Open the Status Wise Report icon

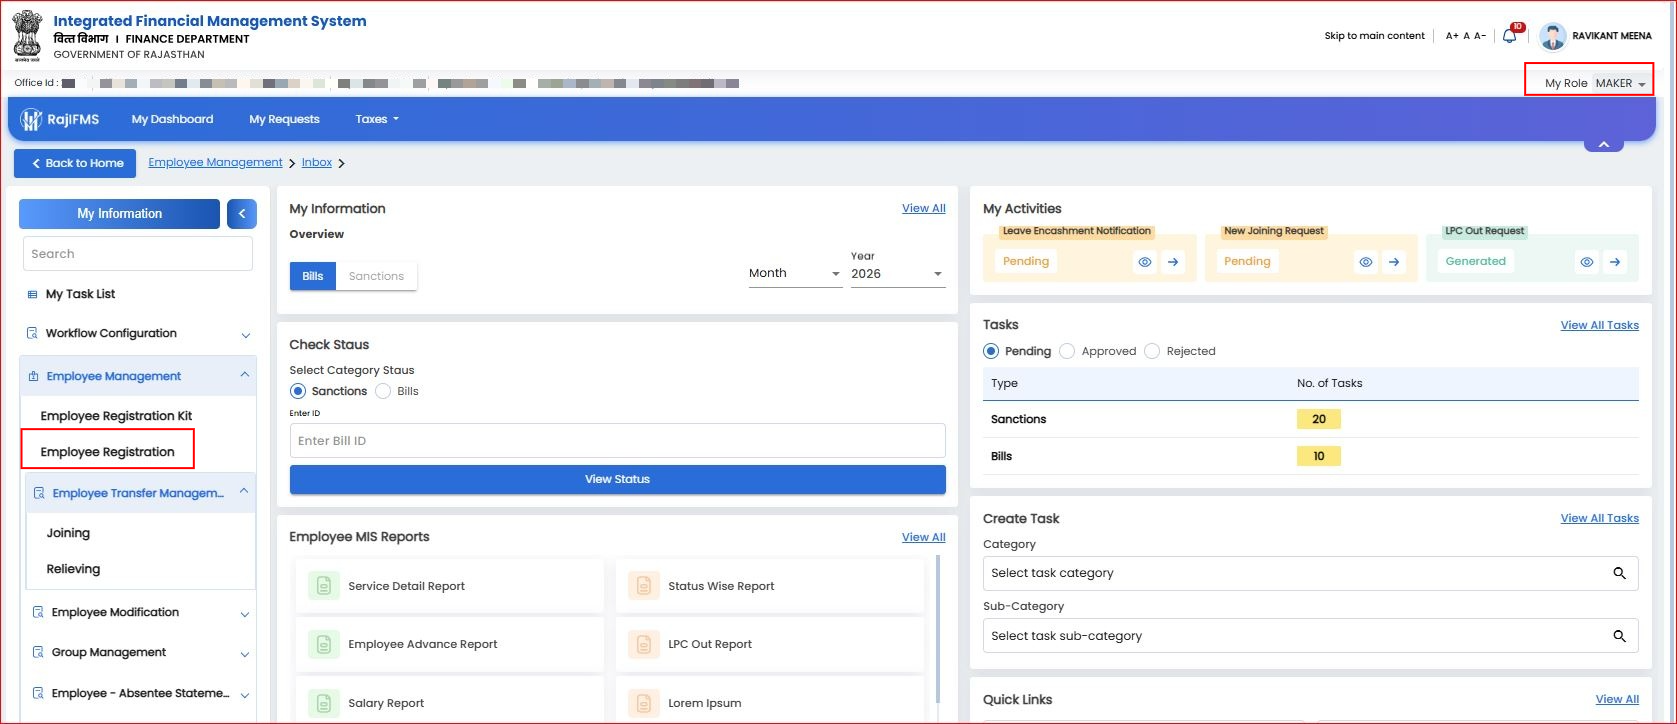point(643,586)
